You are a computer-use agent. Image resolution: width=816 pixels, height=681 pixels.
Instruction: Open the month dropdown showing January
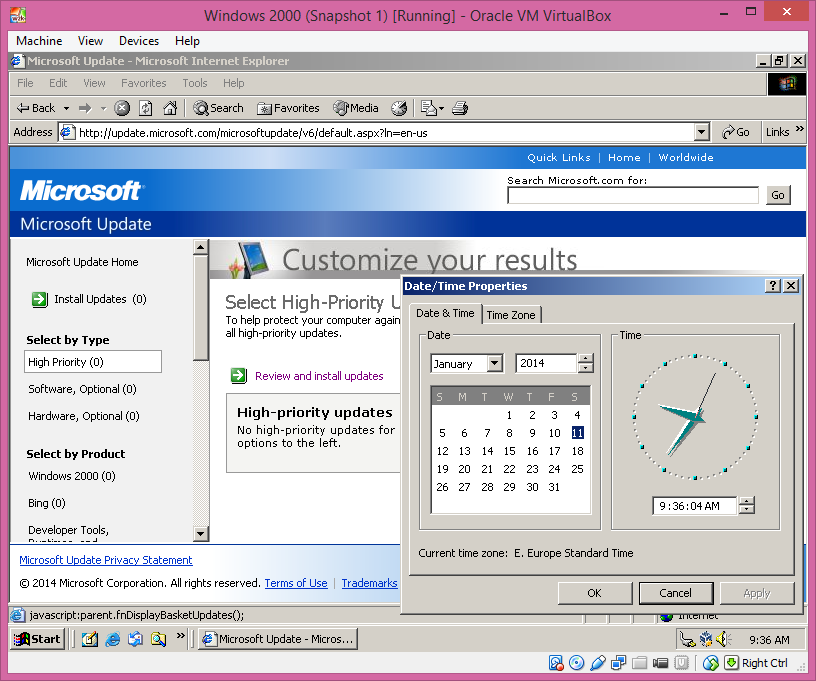click(x=495, y=363)
